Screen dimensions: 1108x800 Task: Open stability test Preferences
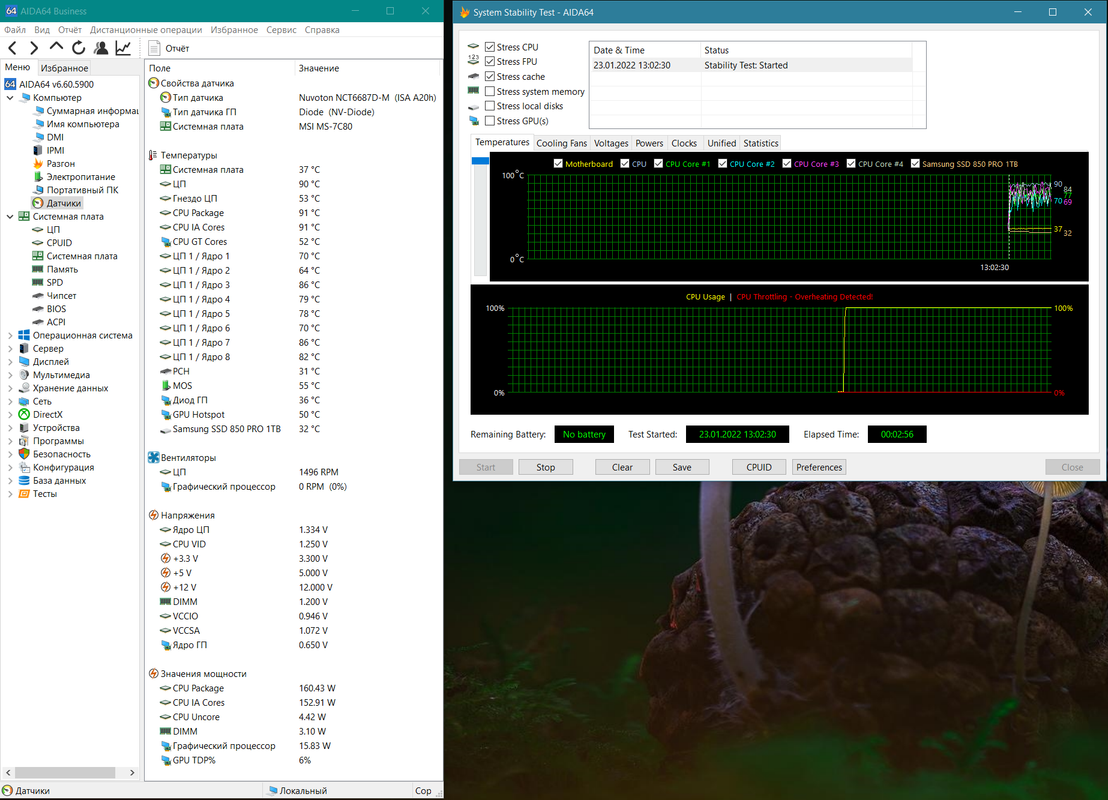pos(819,467)
